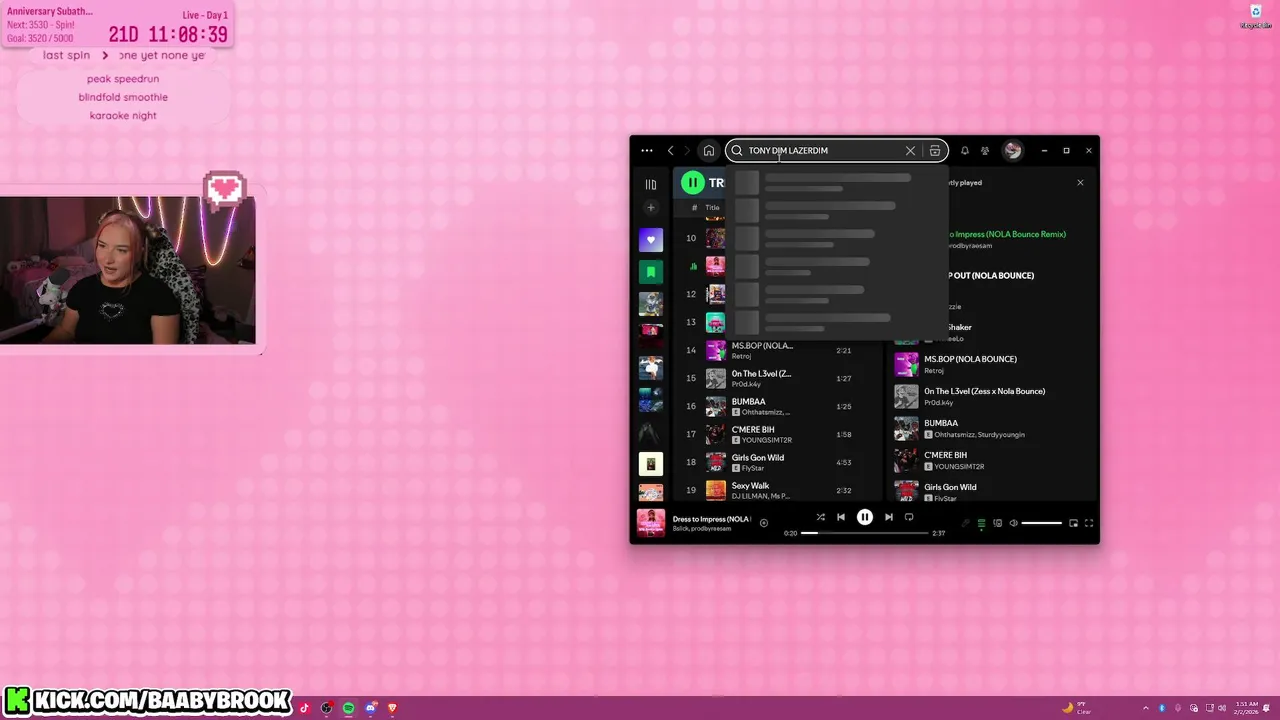1280x720 pixels.
Task: Click the search magnifier icon
Action: [x=737, y=151]
